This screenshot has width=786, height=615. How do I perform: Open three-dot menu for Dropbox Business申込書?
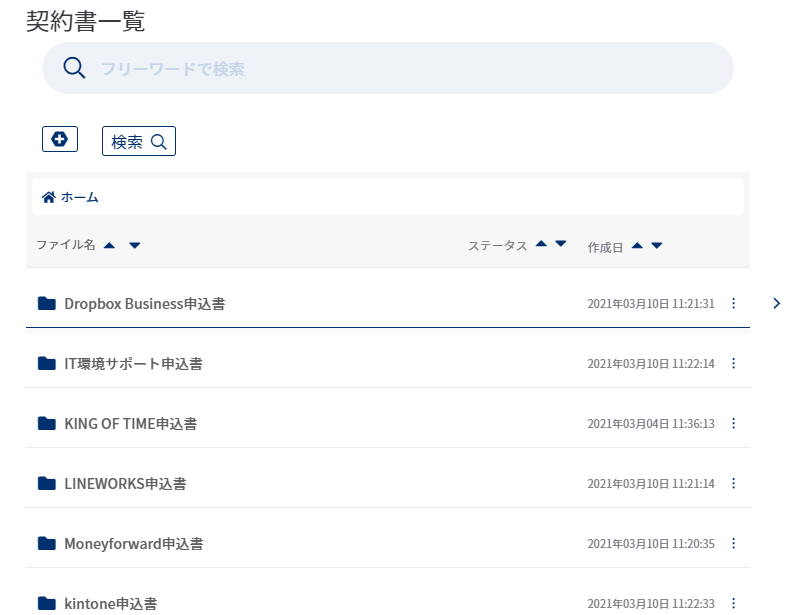pos(733,303)
